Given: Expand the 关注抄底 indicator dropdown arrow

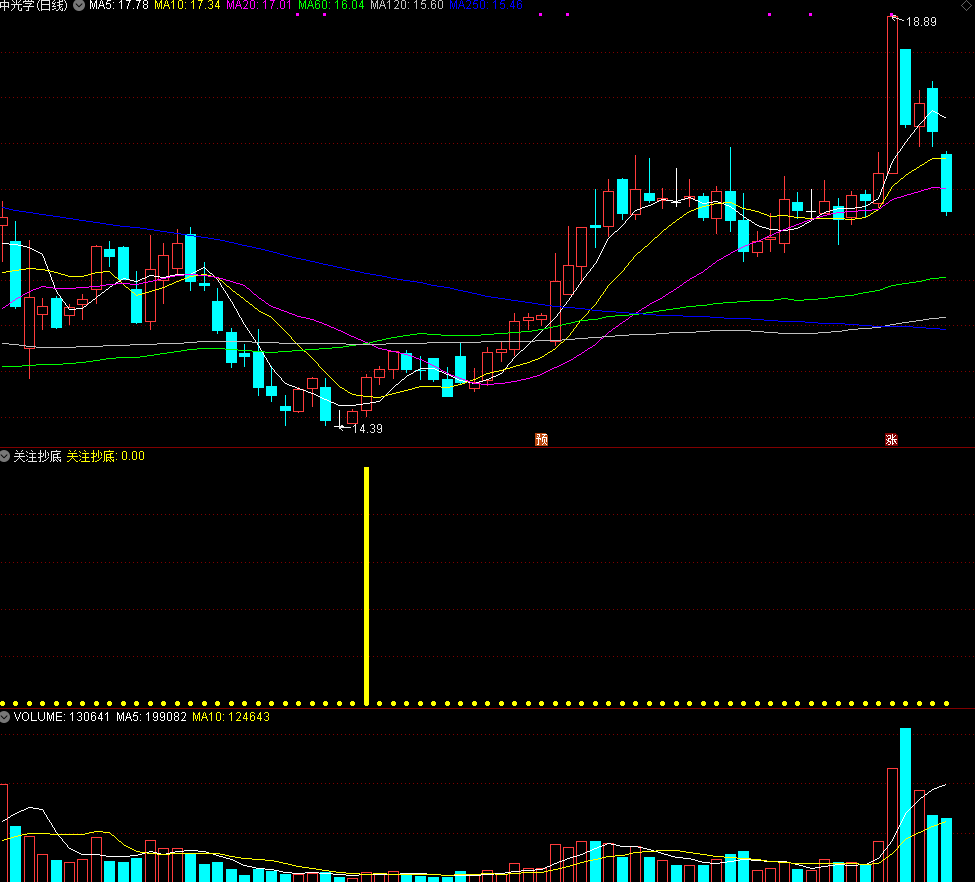Looking at the screenshot, I should (5, 456).
